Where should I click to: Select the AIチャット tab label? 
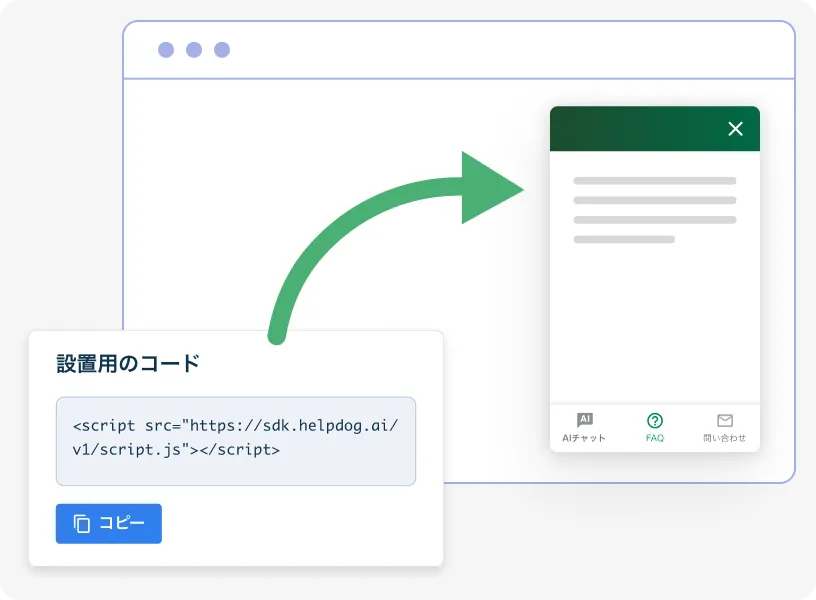(x=584, y=438)
